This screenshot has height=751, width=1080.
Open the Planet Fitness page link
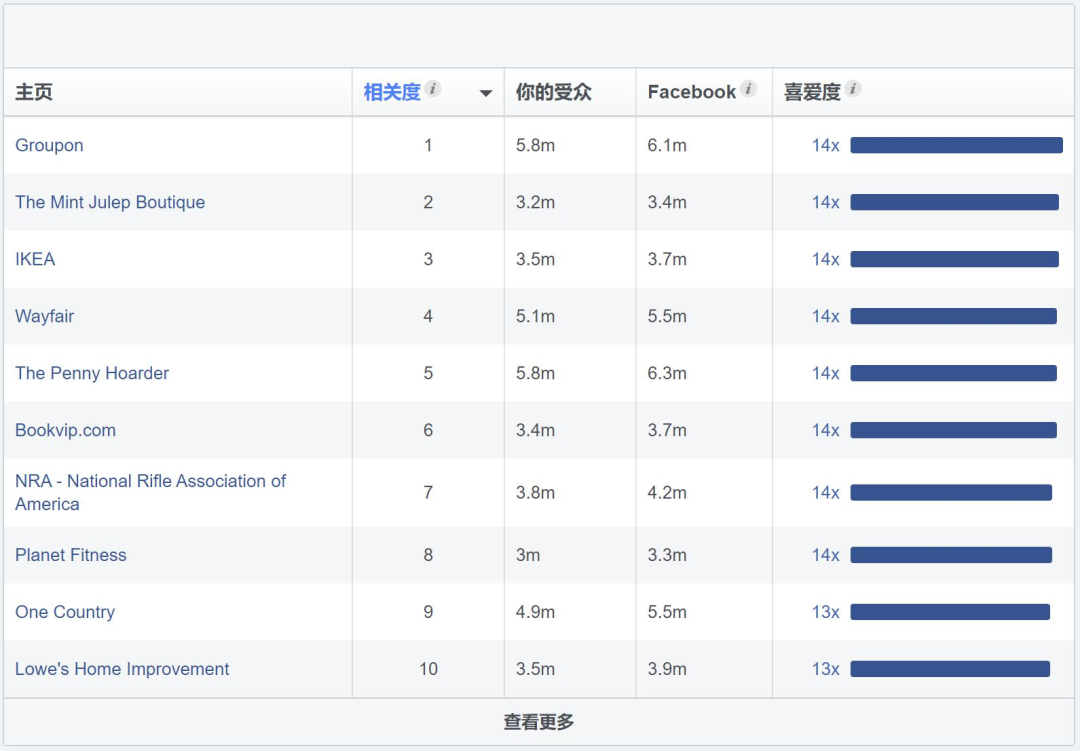71,555
